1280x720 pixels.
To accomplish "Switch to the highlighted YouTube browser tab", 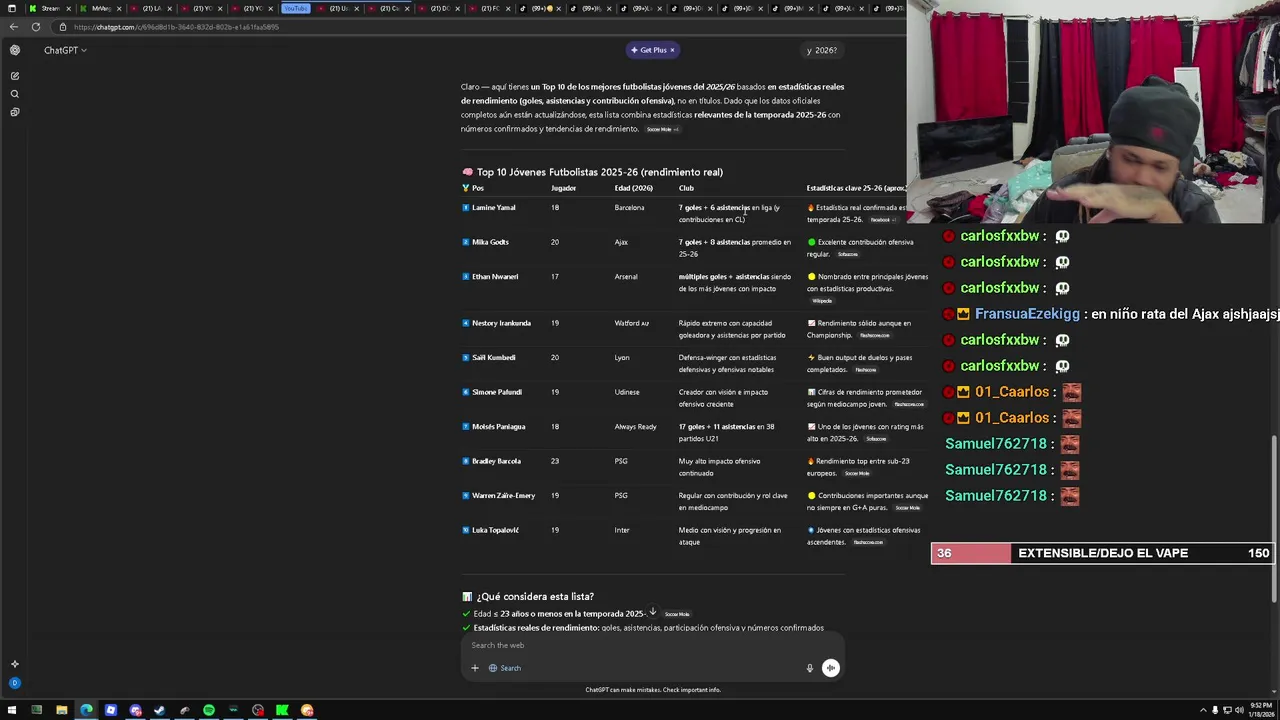I will point(295,8).
